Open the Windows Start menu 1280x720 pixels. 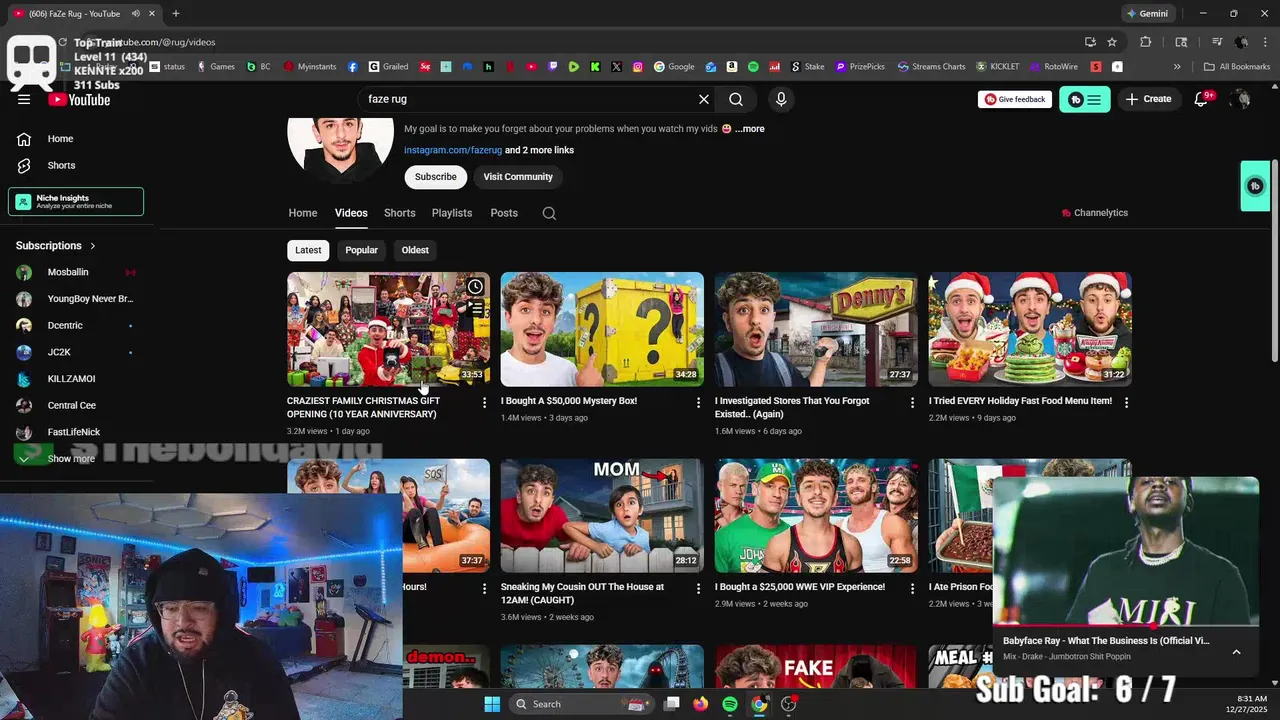pos(492,704)
